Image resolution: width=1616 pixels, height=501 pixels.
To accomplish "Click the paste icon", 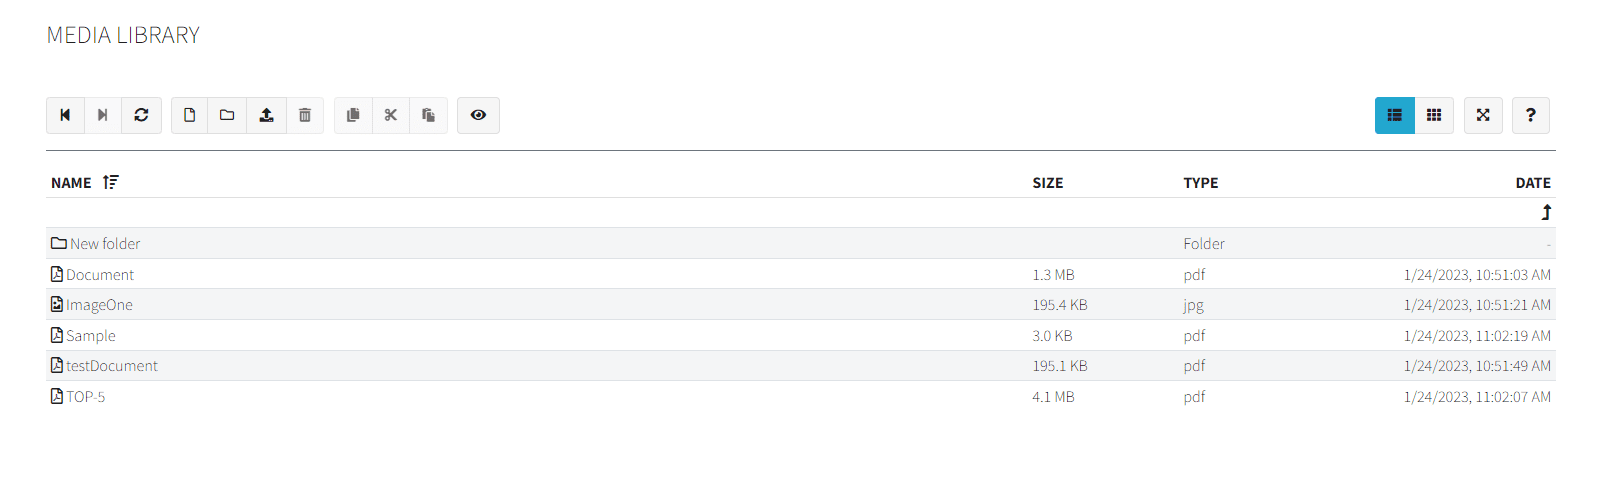I will [x=429, y=115].
